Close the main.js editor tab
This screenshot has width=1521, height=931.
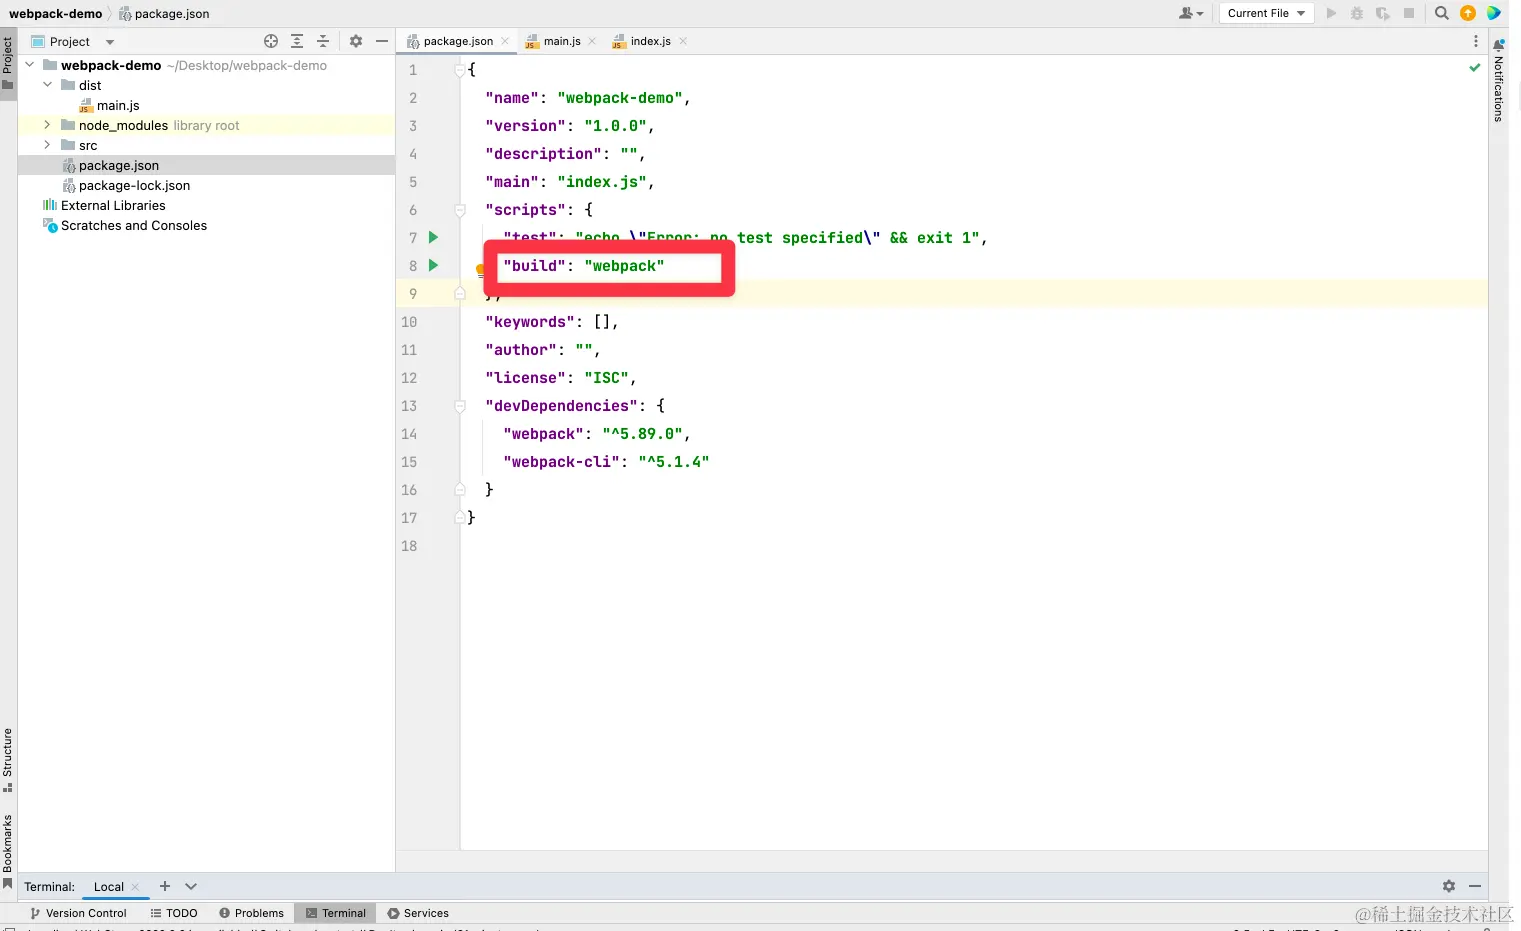592,41
